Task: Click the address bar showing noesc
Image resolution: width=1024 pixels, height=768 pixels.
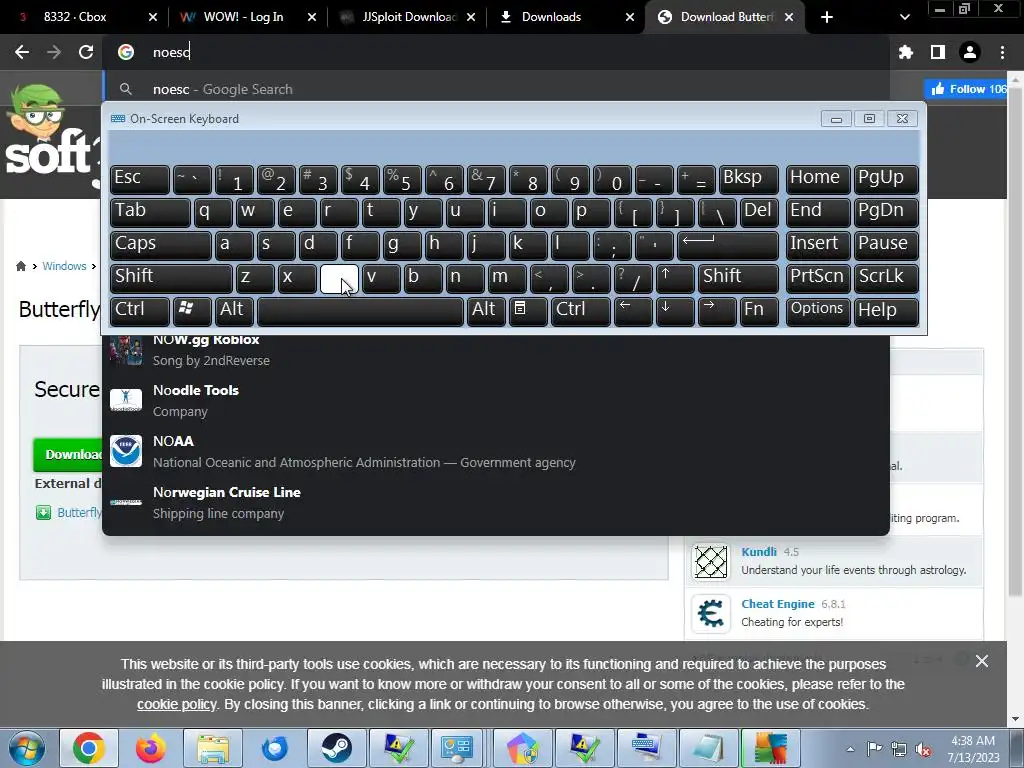Action: click(496, 52)
